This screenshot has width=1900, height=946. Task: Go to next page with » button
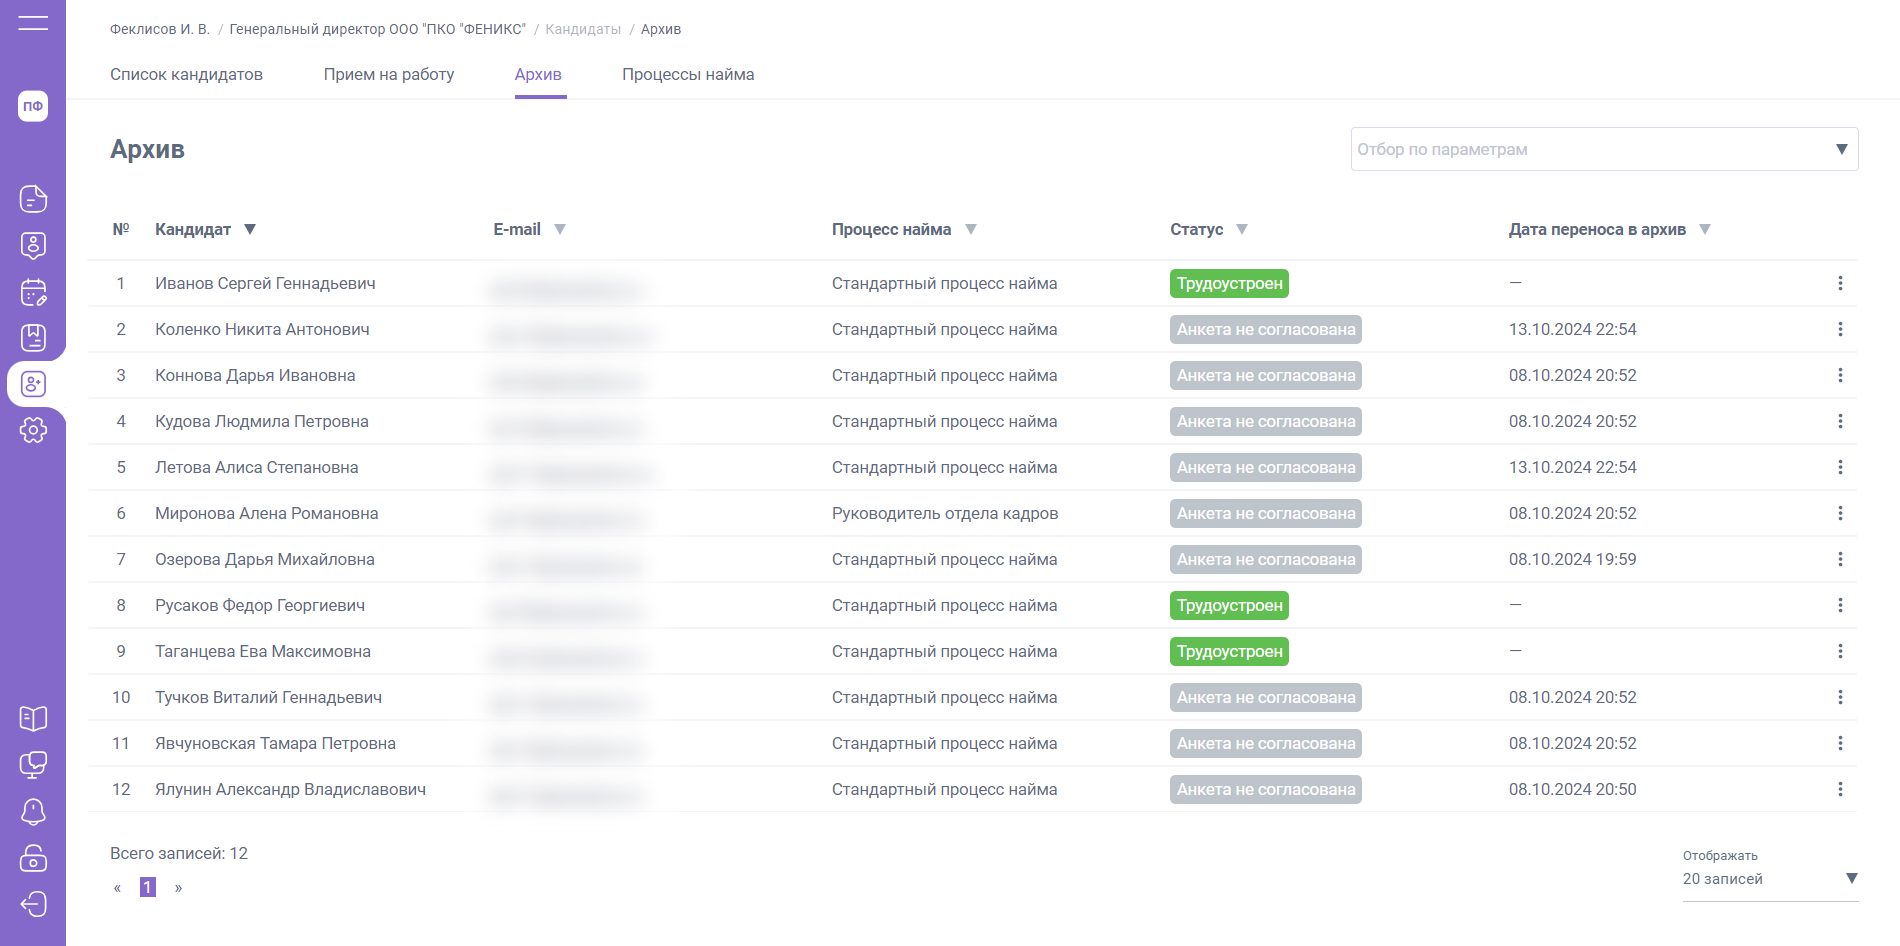pyautogui.click(x=178, y=887)
